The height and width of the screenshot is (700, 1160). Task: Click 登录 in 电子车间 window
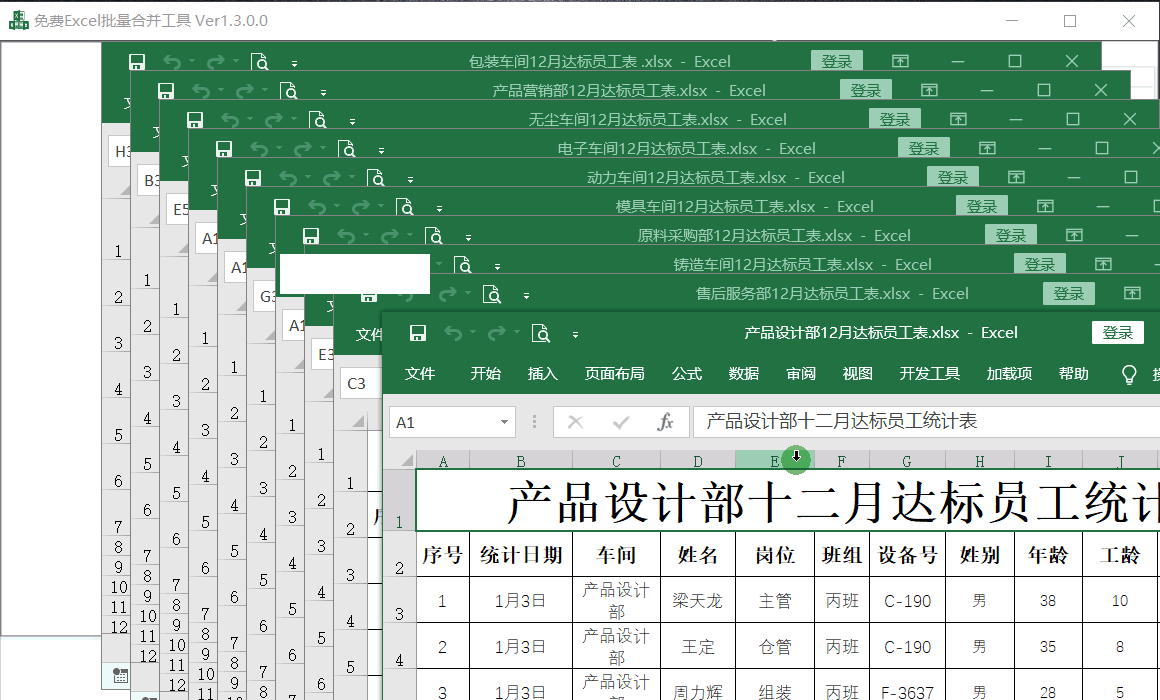[x=923, y=148]
